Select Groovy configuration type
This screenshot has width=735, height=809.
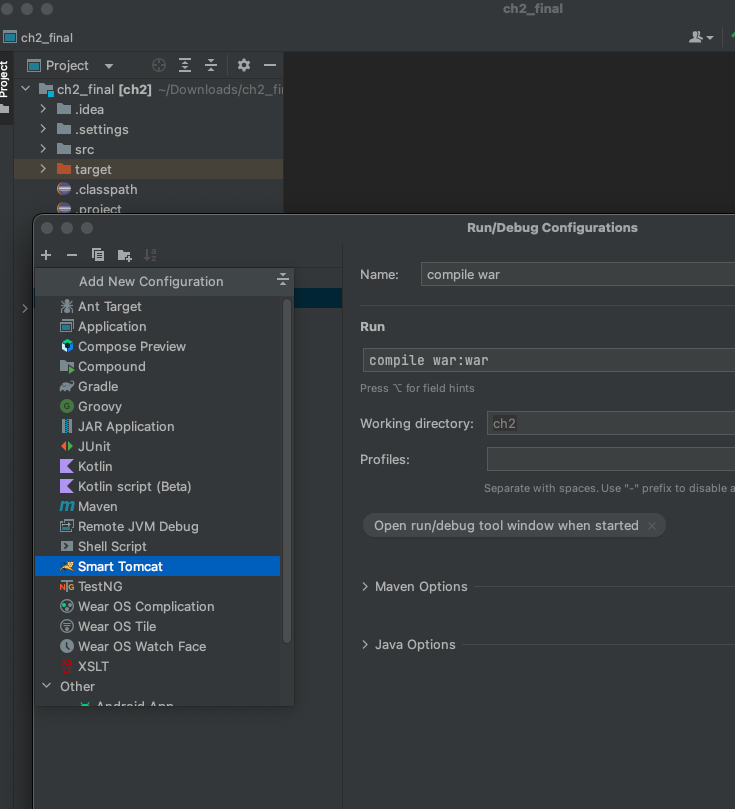point(157,407)
